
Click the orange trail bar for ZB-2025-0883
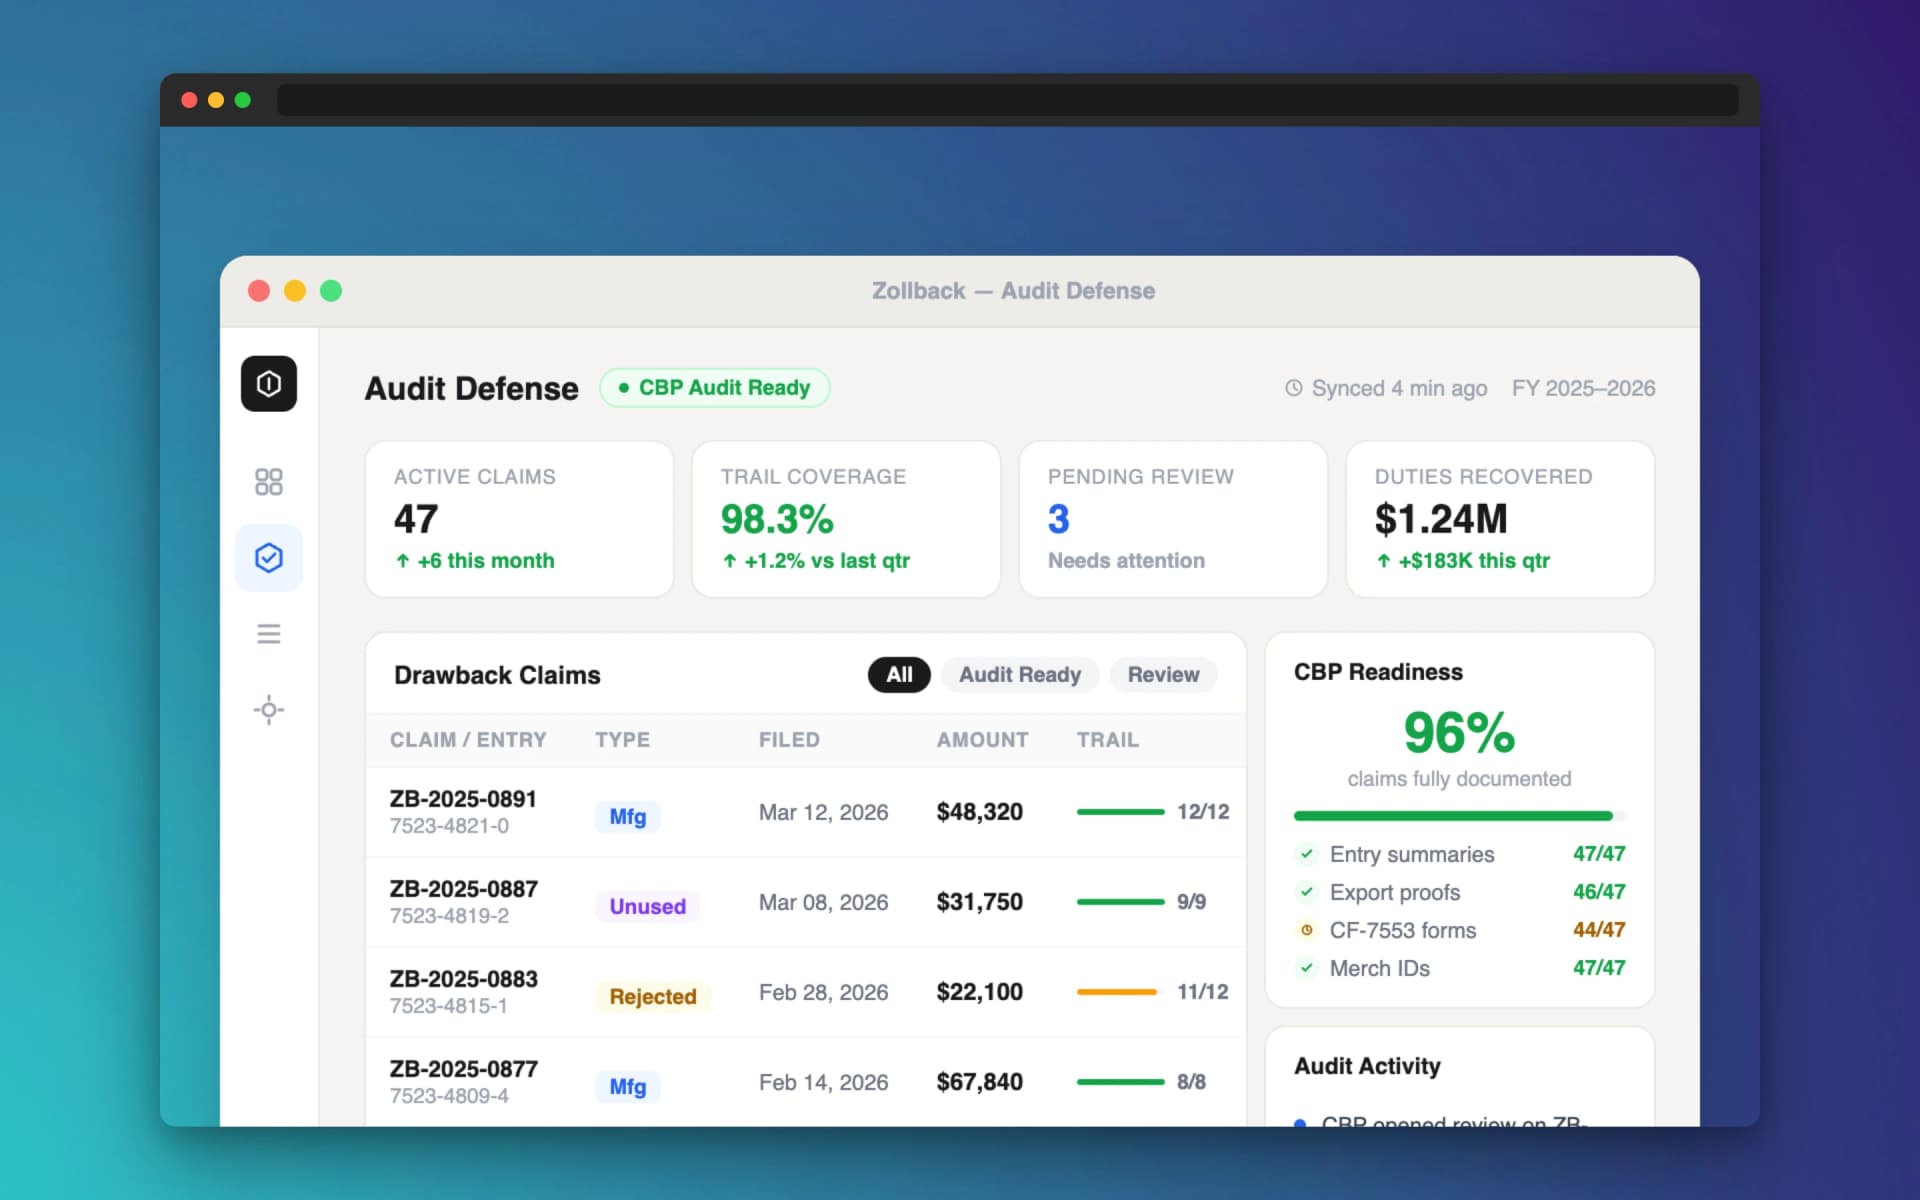tap(1116, 992)
